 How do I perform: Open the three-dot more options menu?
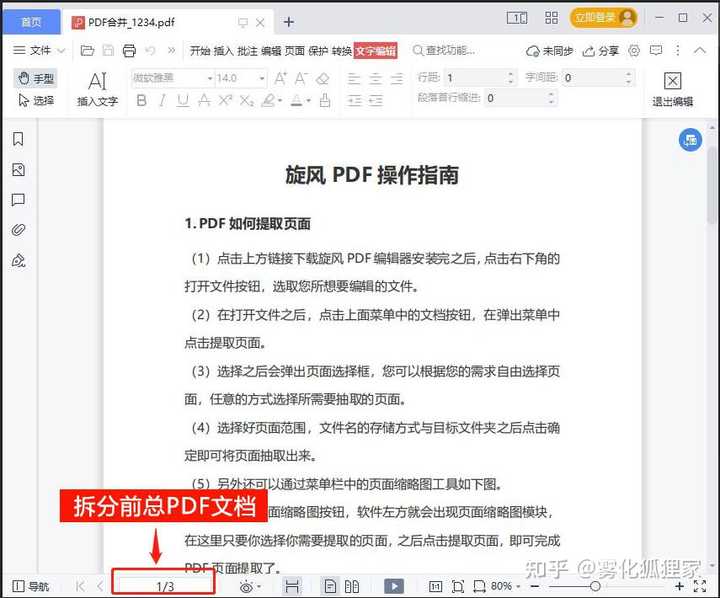point(678,50)
